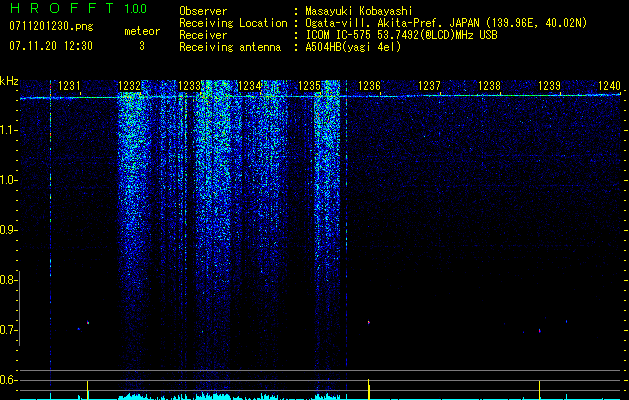
Task: Click the yellow detection spike below 1236
Action: click(x=369, y=389)
